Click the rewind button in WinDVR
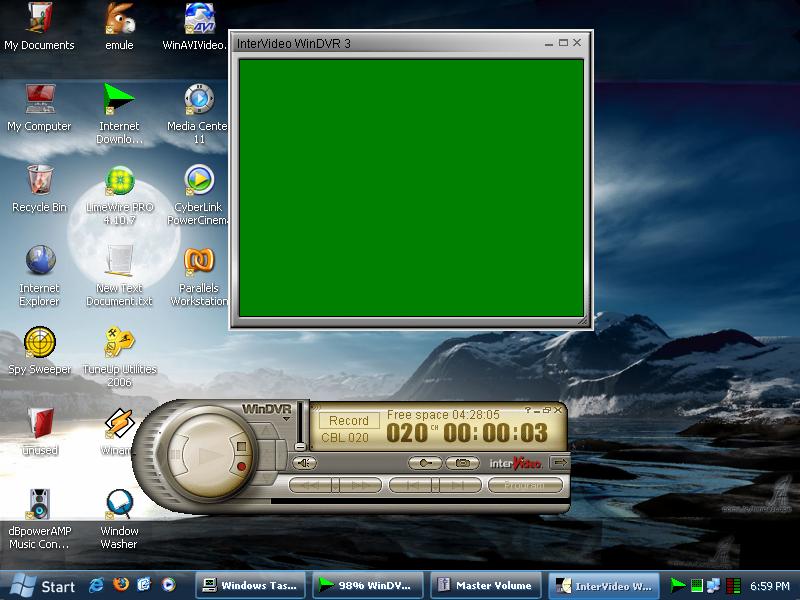The image size is (800, 600). 310,485
